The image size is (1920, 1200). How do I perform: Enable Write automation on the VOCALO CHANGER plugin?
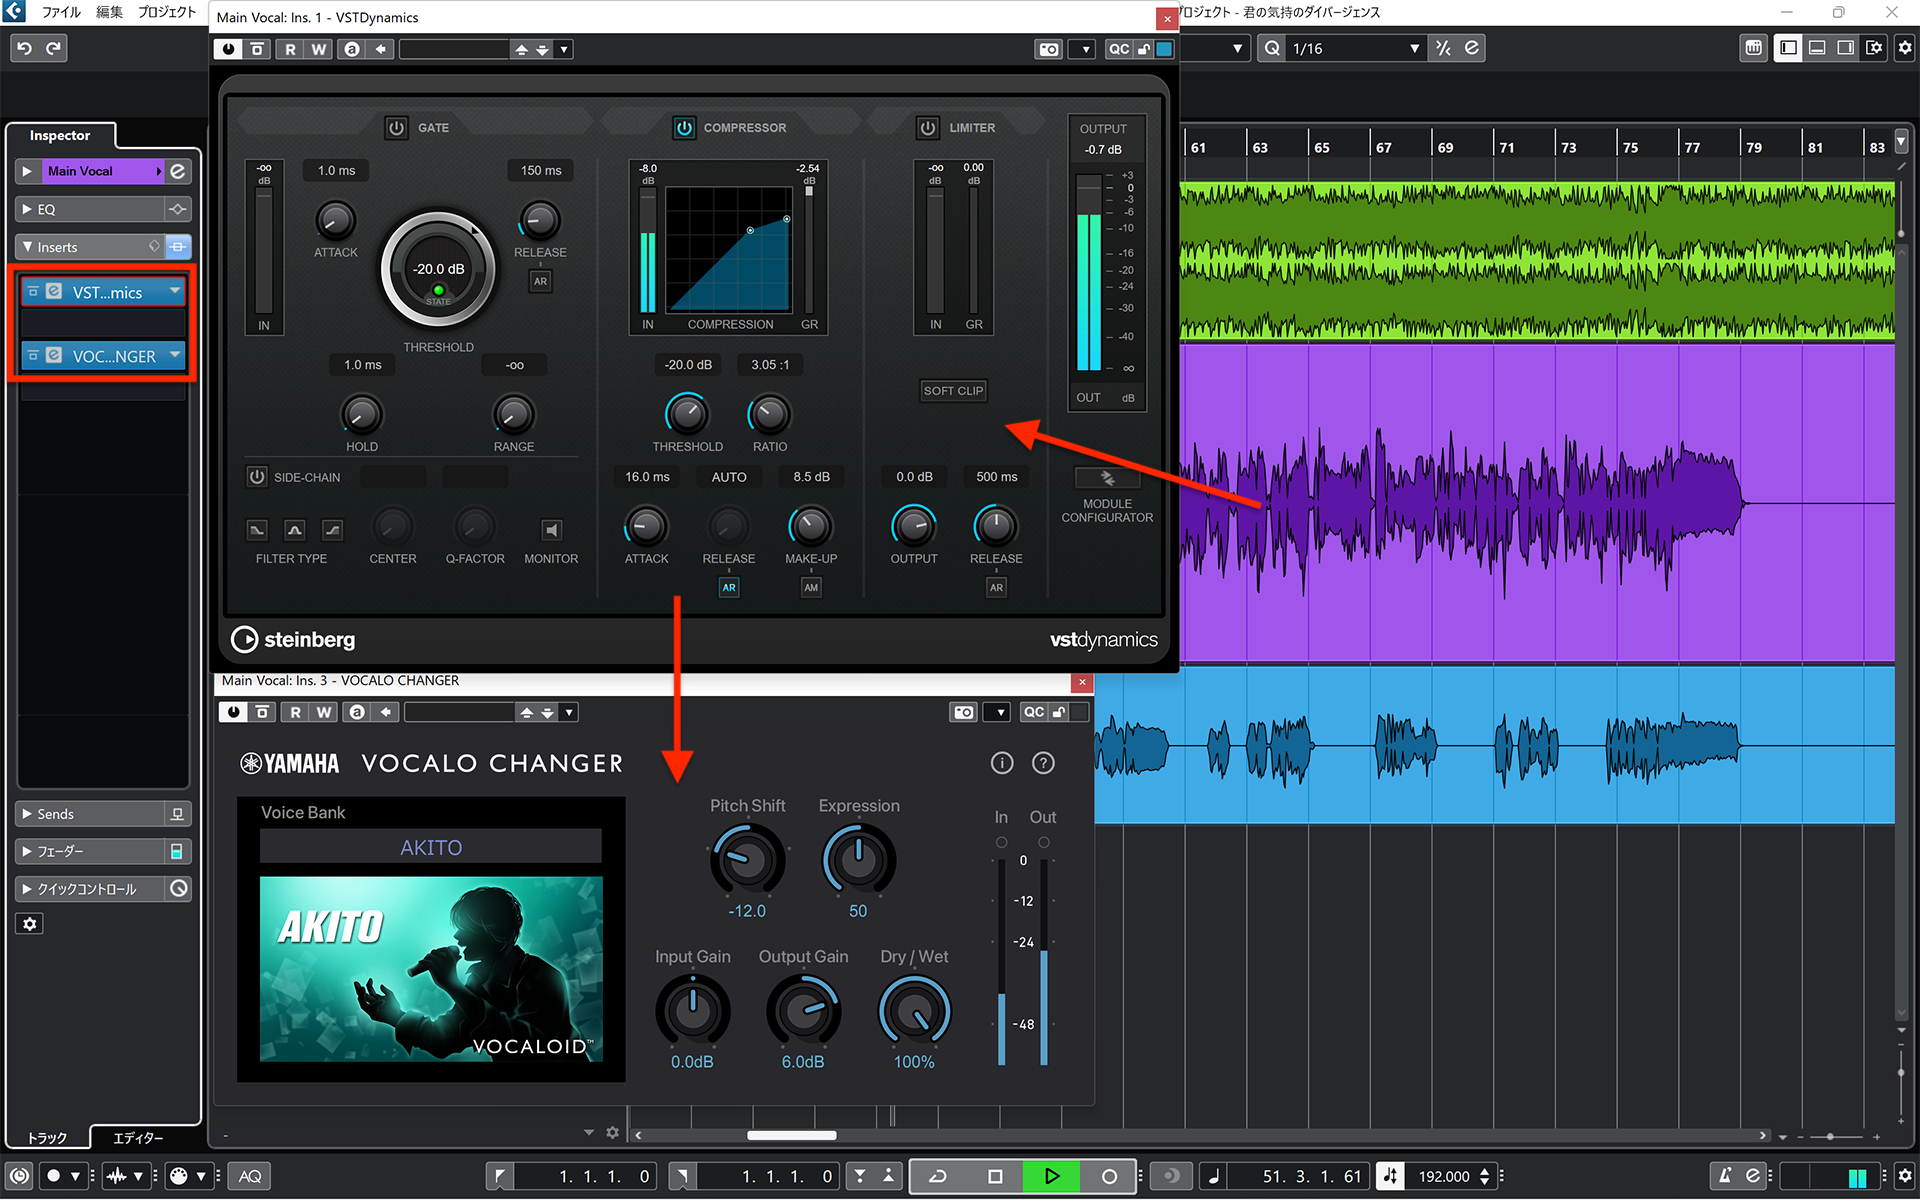click(x=322, y=711)
